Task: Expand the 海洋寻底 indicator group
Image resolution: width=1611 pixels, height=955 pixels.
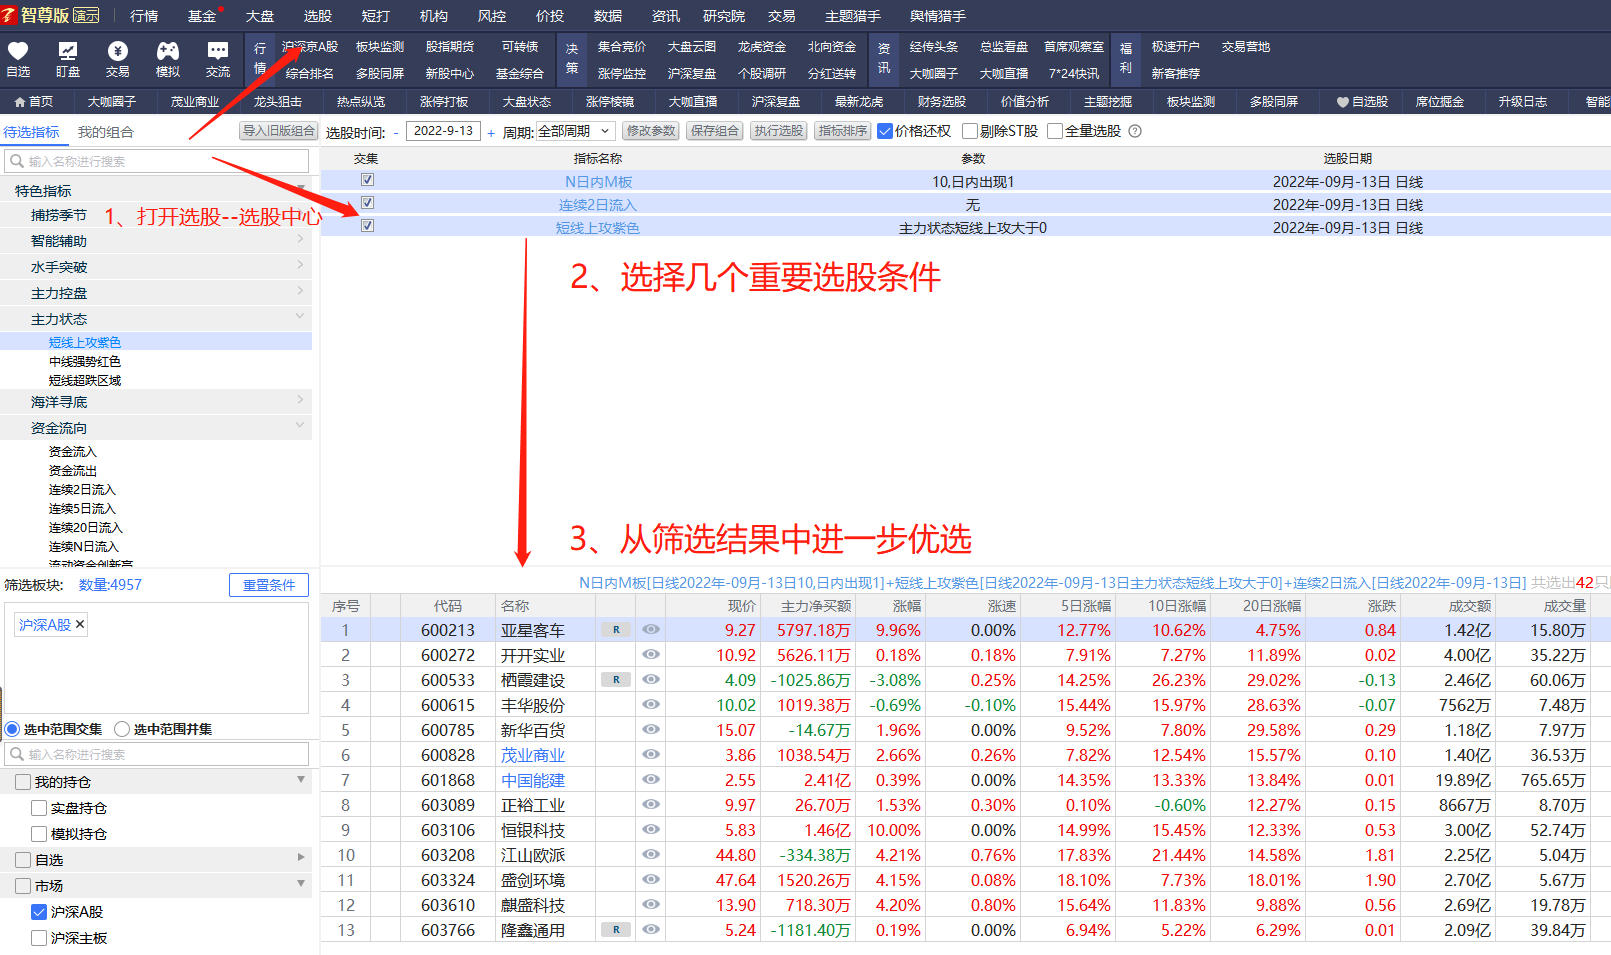Action: (x=300, y=401)
